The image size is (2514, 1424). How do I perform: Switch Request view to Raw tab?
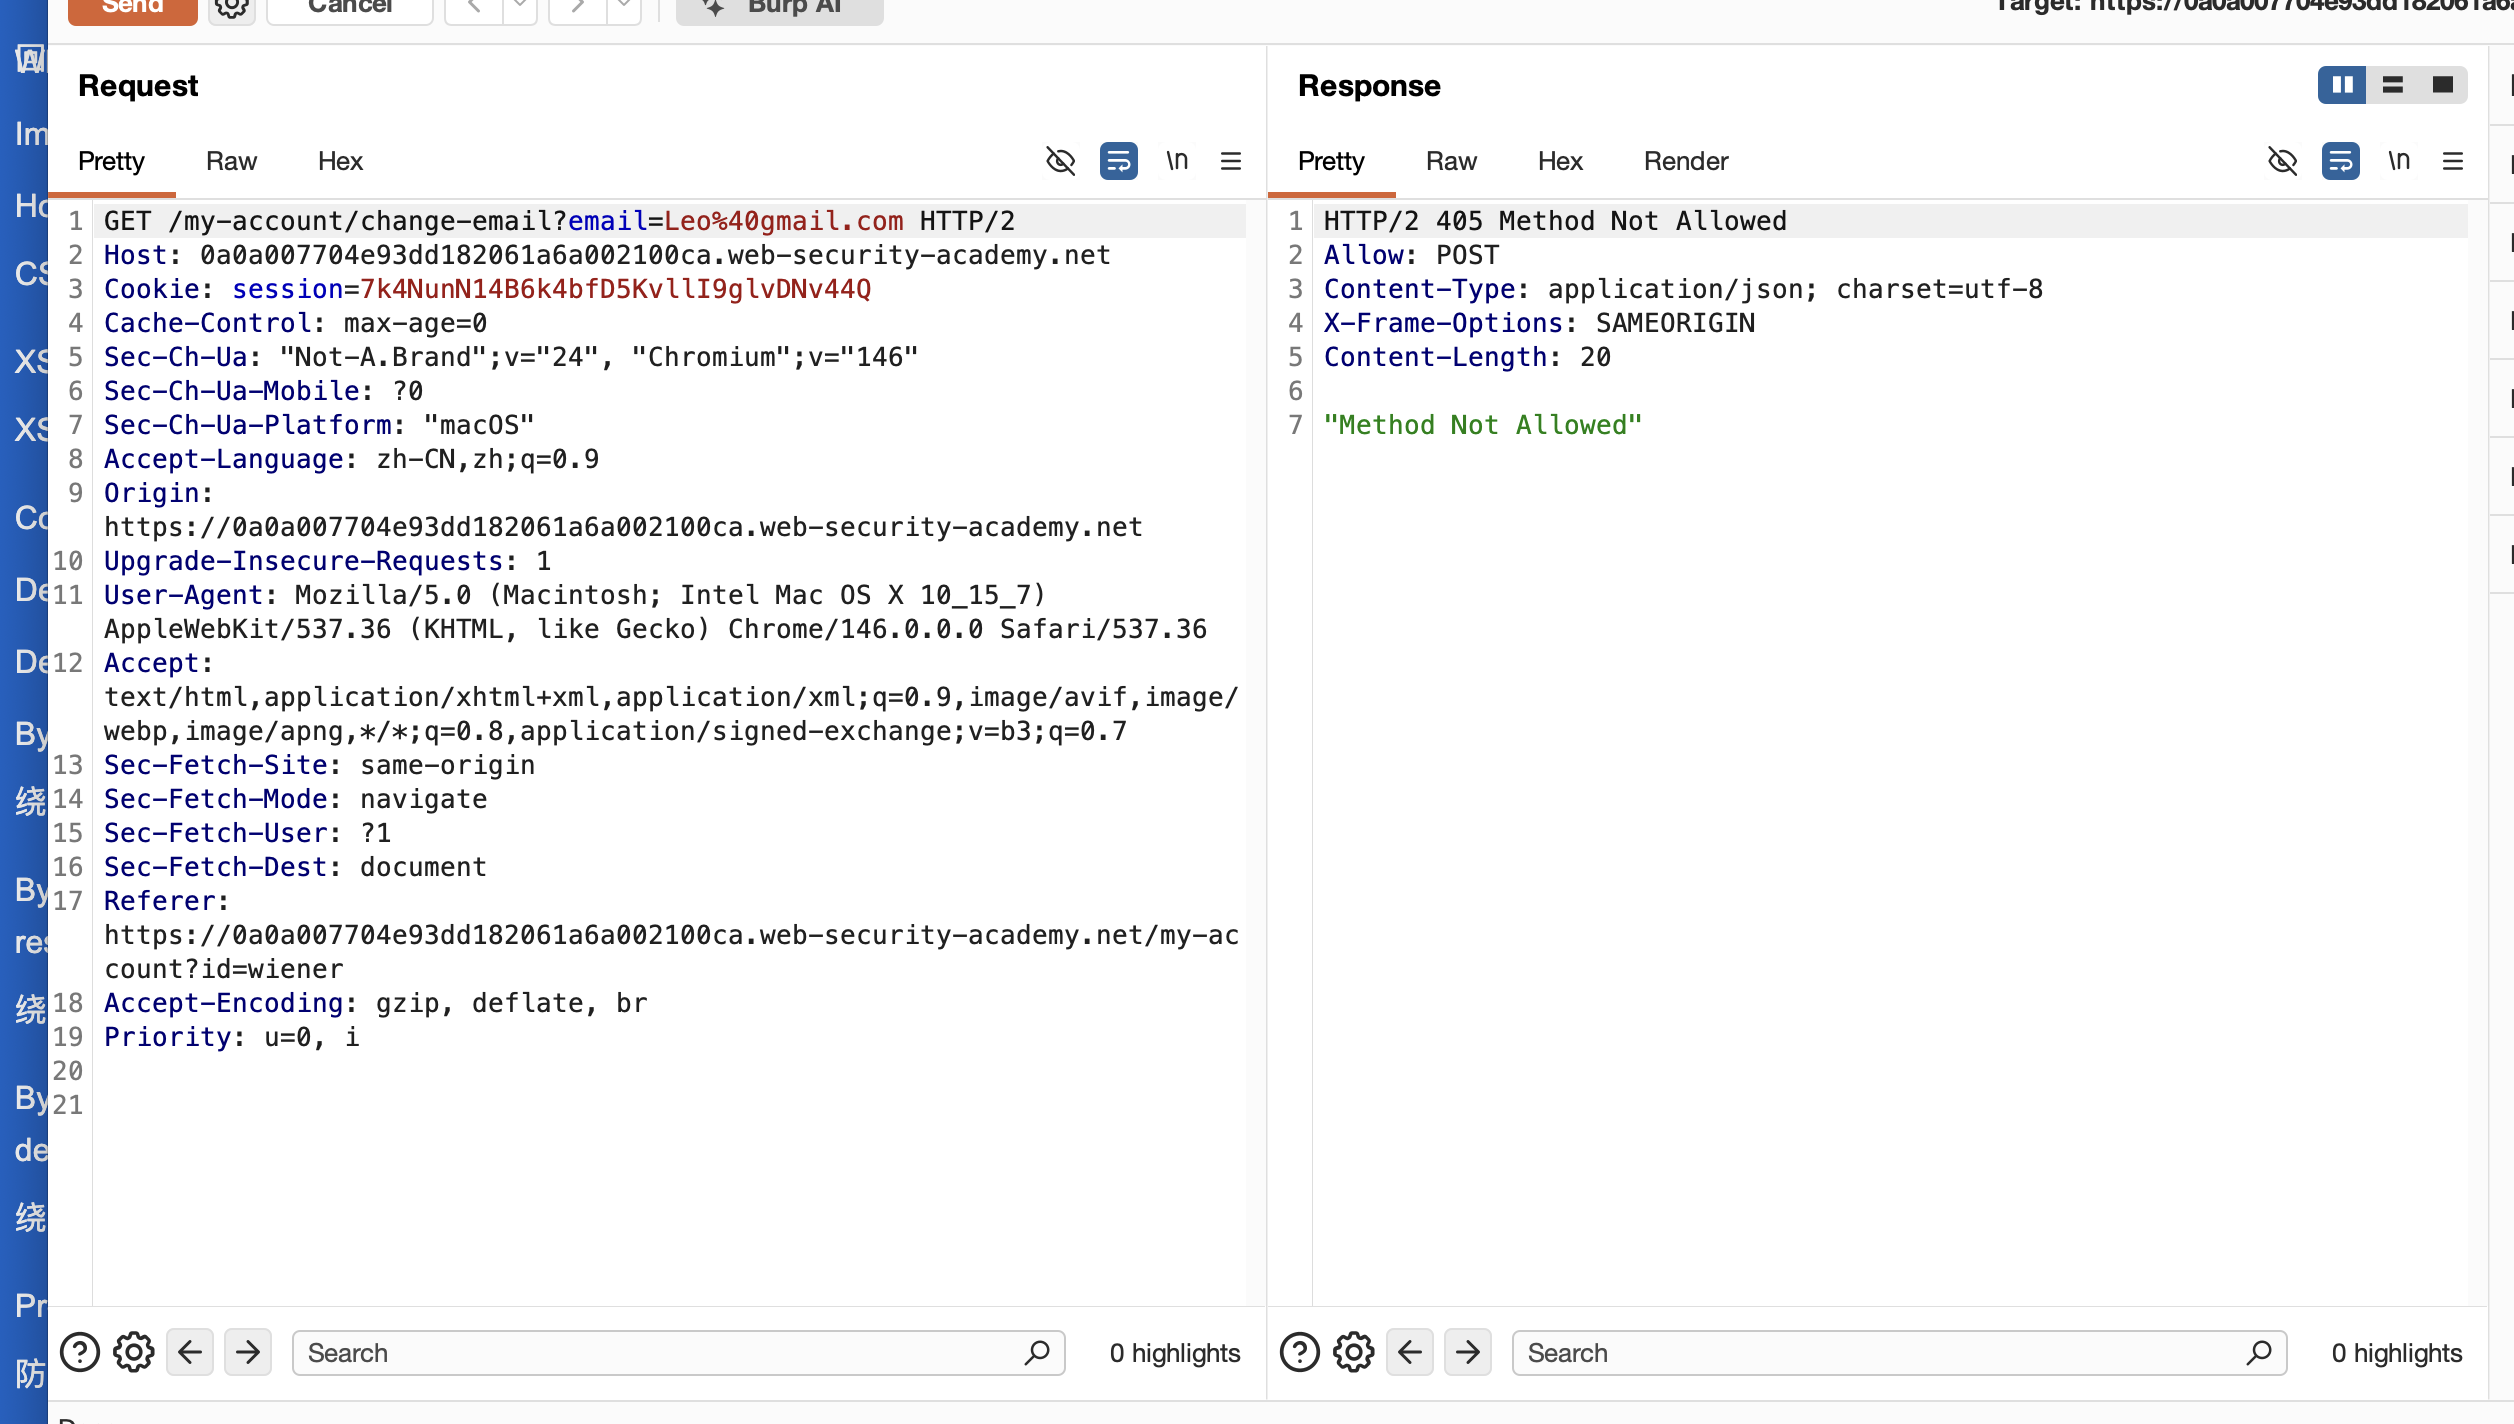231,161
